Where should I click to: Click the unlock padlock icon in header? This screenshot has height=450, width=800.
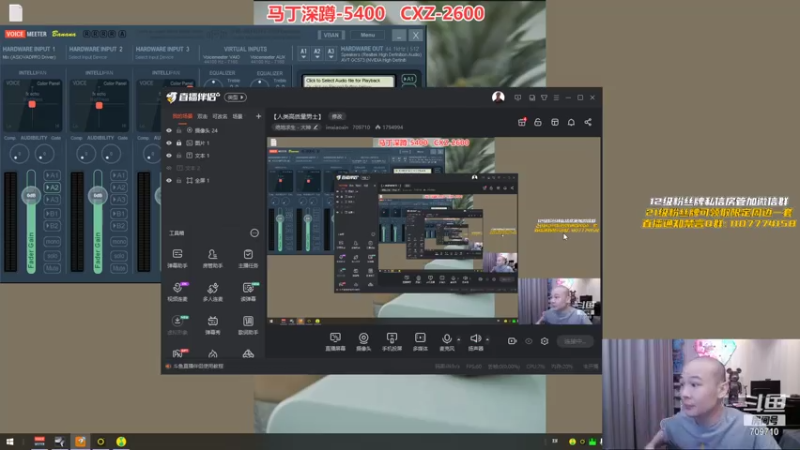[x=538, y=122]
